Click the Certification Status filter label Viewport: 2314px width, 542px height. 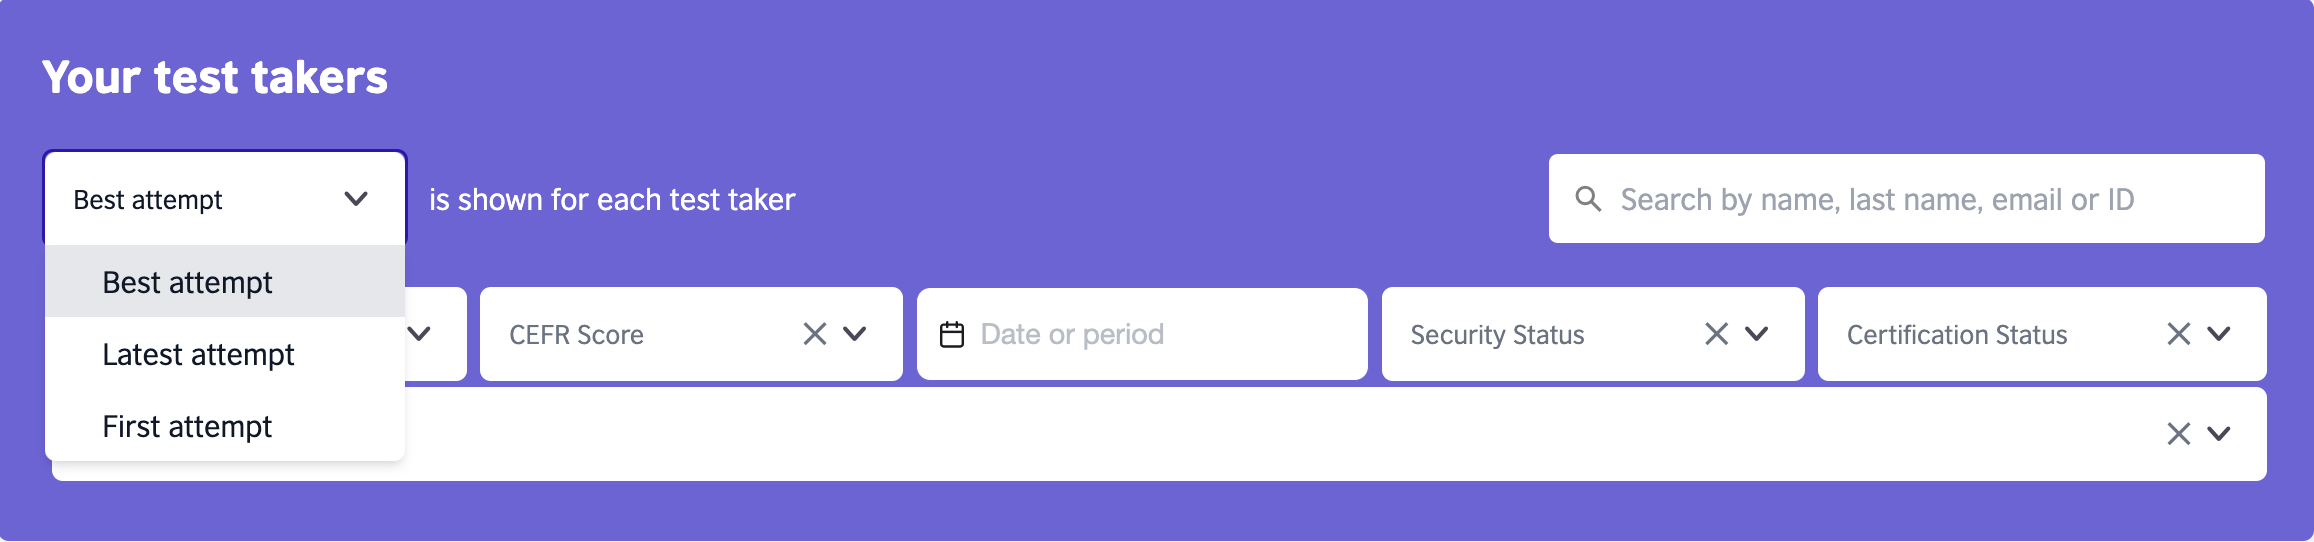1957,334
